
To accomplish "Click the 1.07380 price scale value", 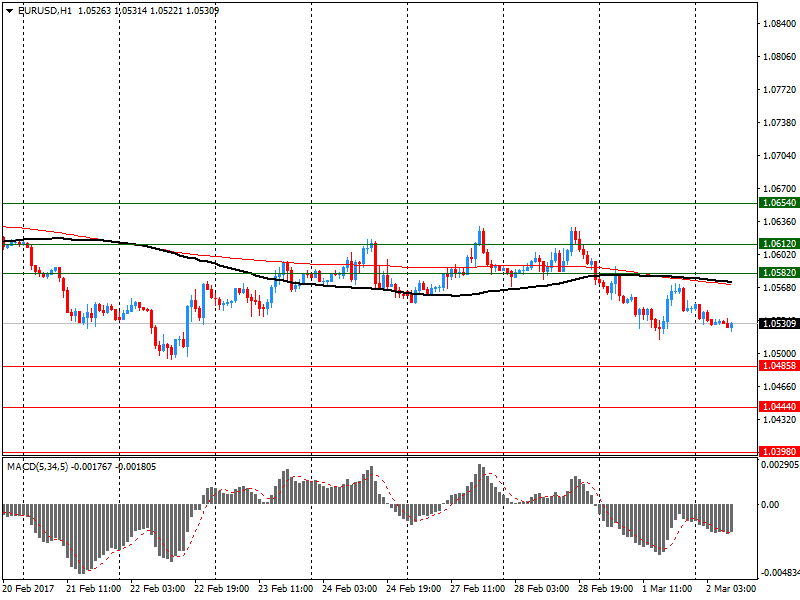I will click(x=779, y=122).
